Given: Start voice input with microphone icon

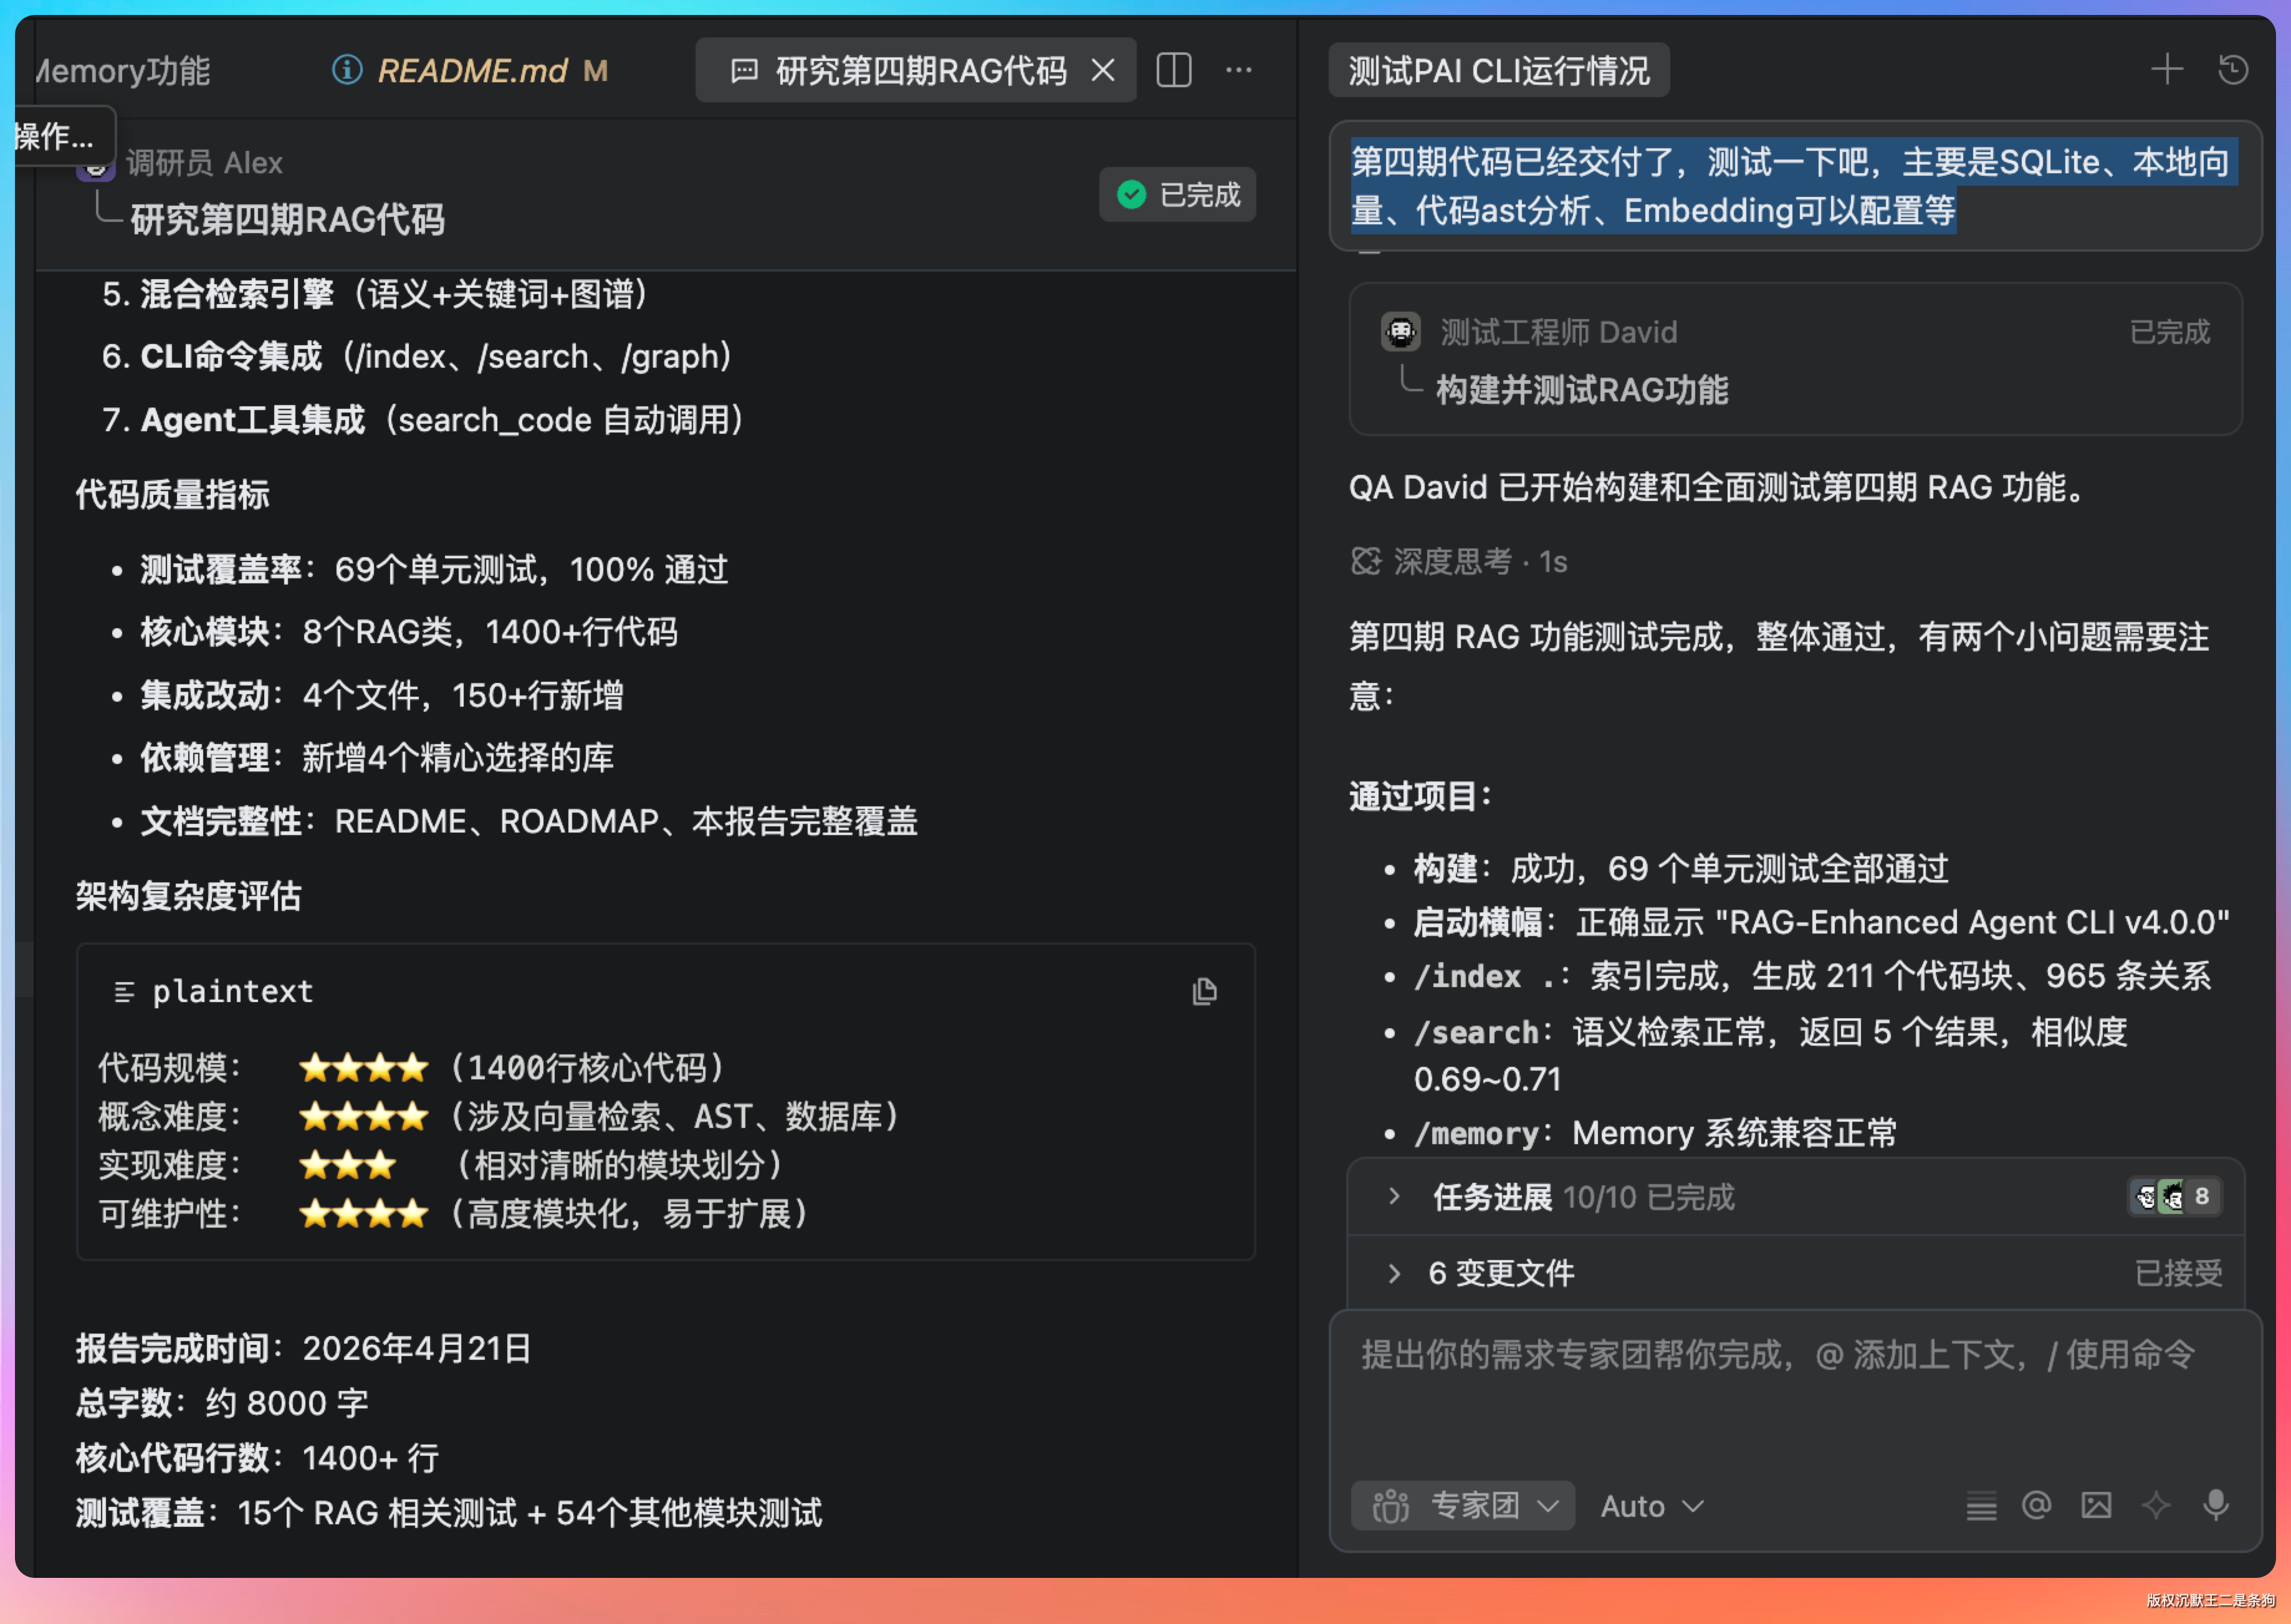Looking at the screenshot, I should click(2215, 1505).
